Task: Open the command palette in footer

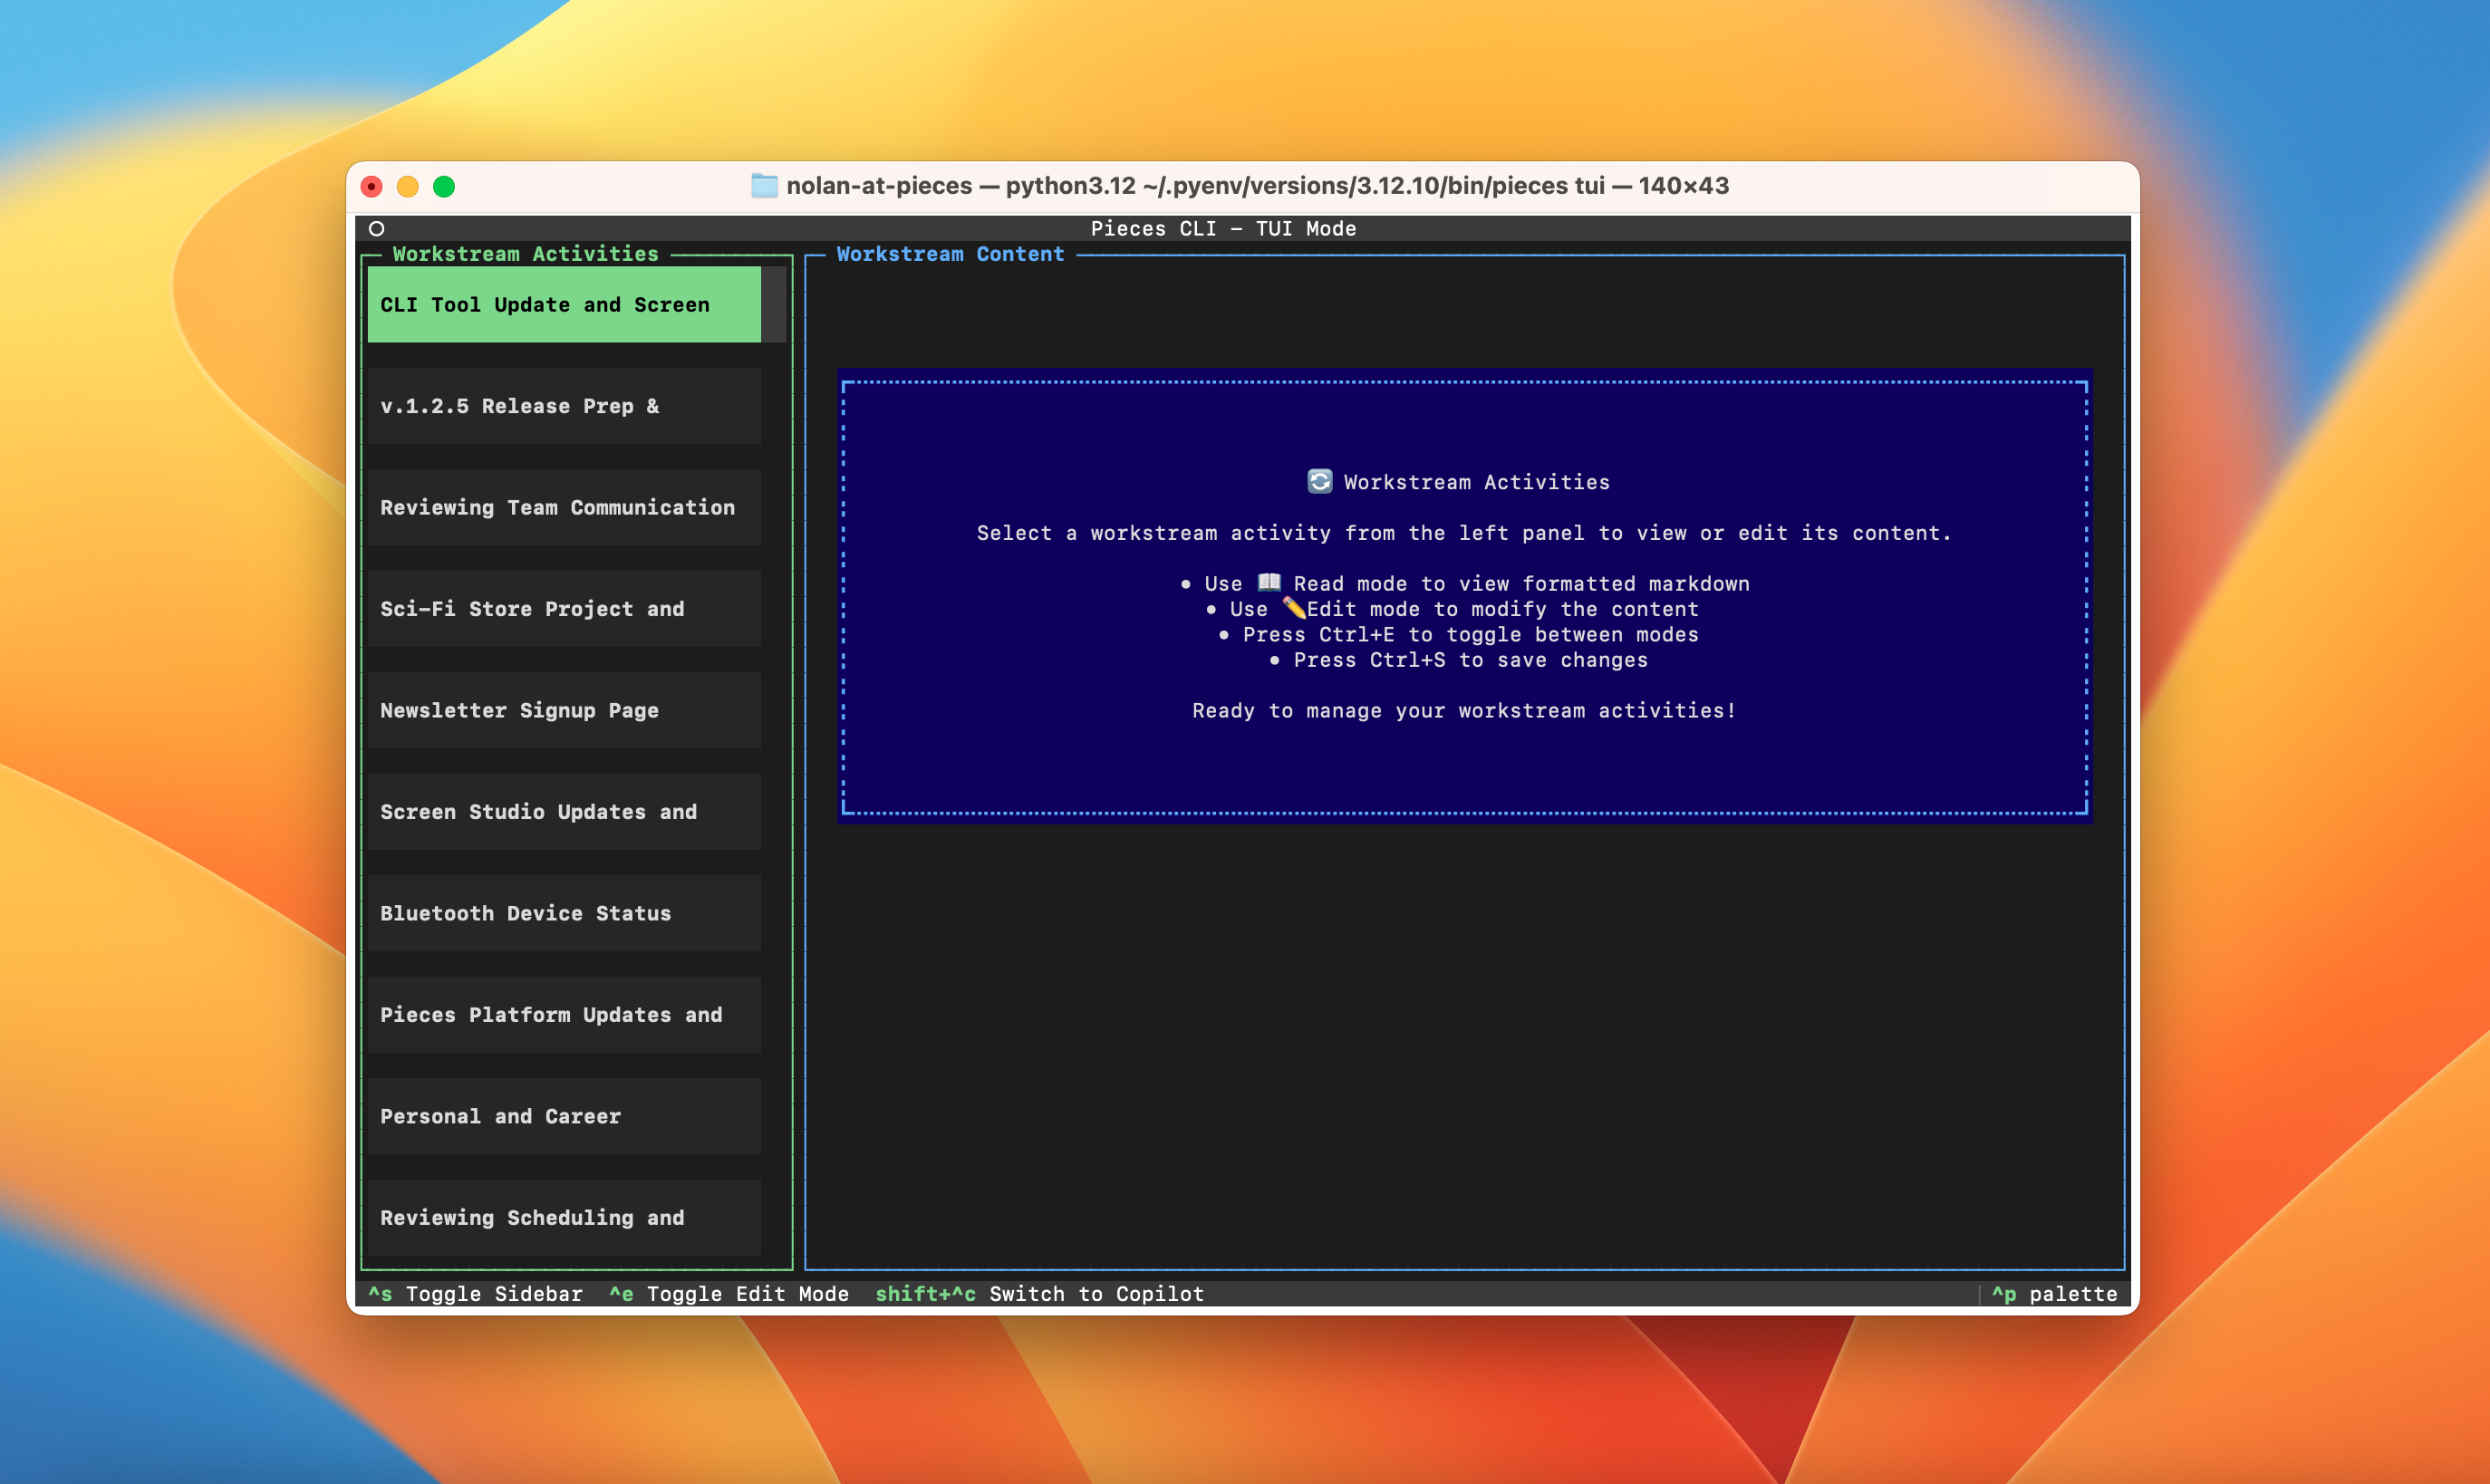Action: coord(2054,1294)
